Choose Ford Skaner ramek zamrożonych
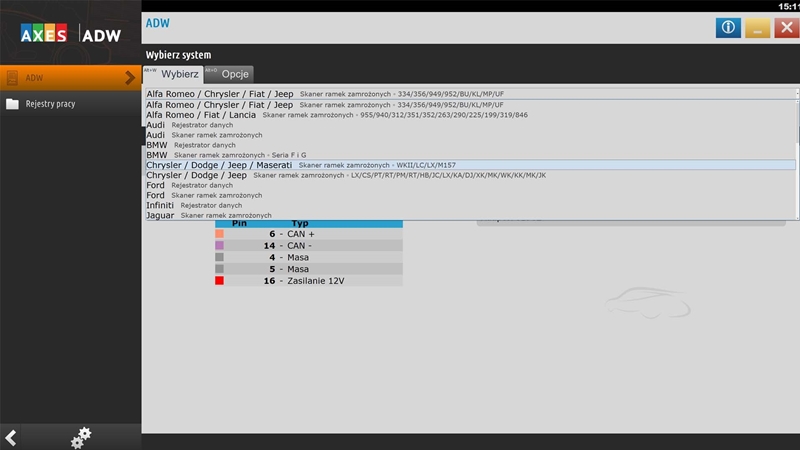Viewport: 800px width, 450px height. click(470, 195)
